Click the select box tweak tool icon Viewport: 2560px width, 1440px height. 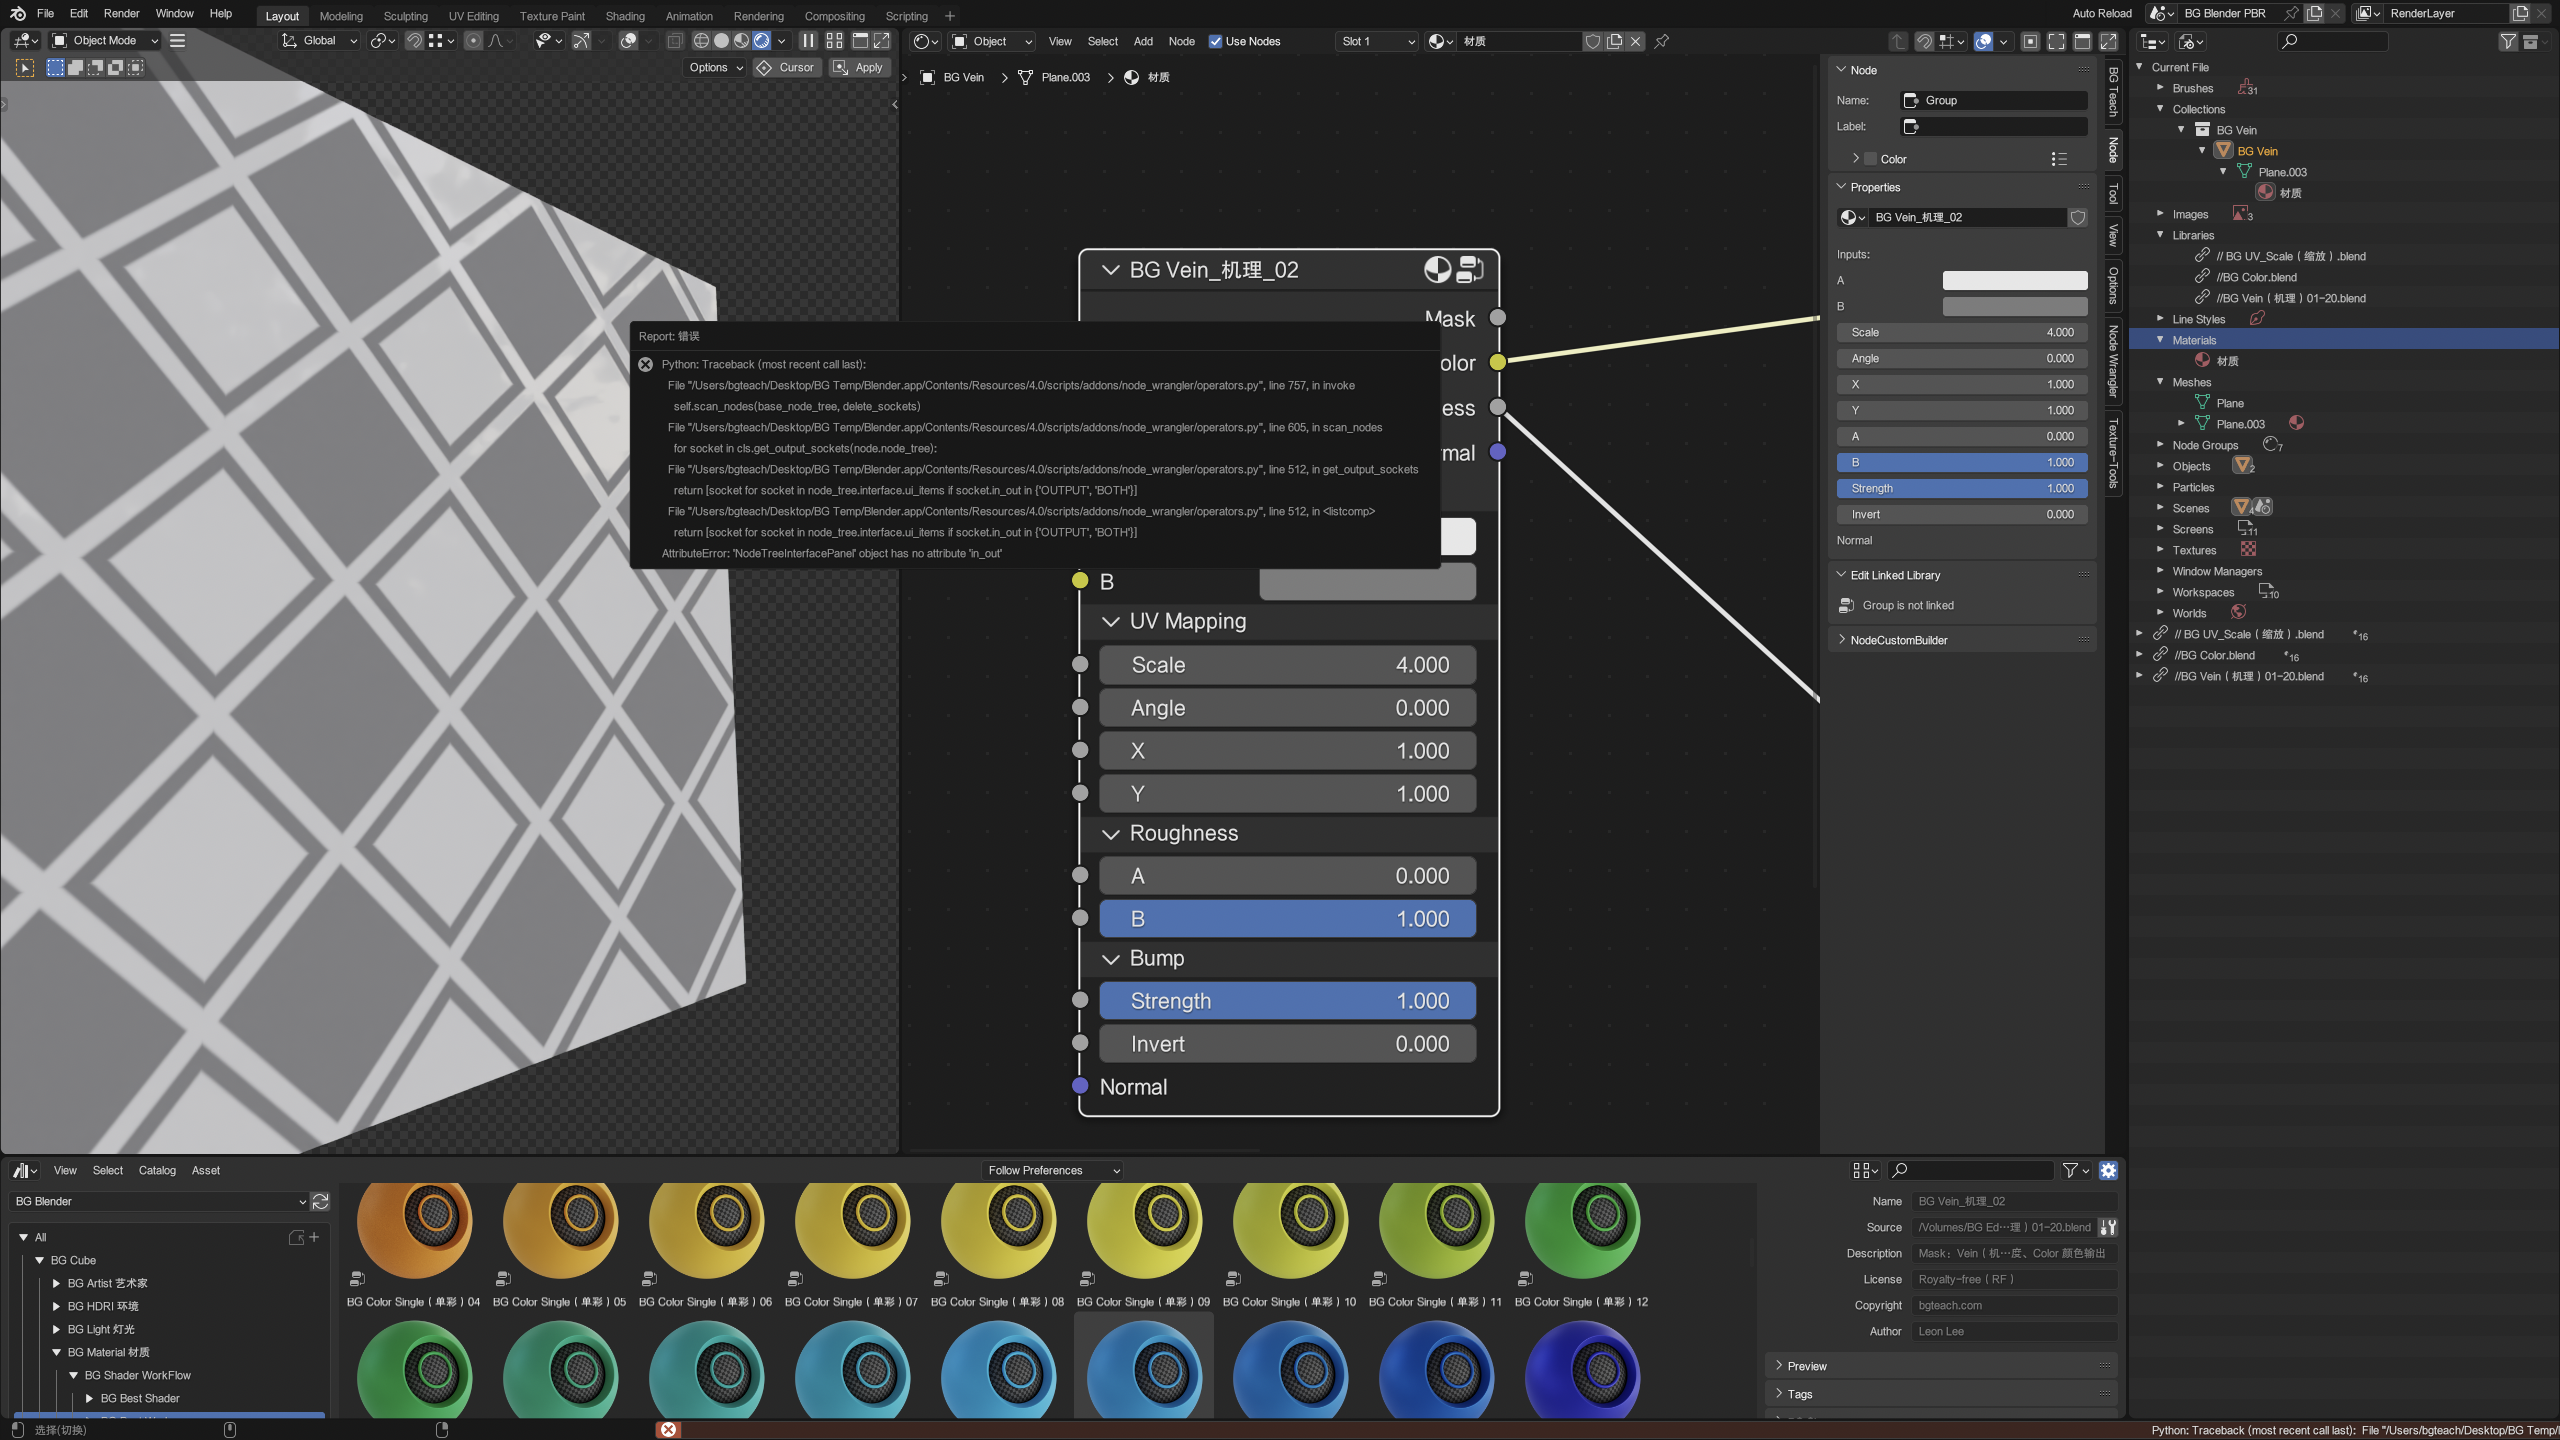pos(25,68)
